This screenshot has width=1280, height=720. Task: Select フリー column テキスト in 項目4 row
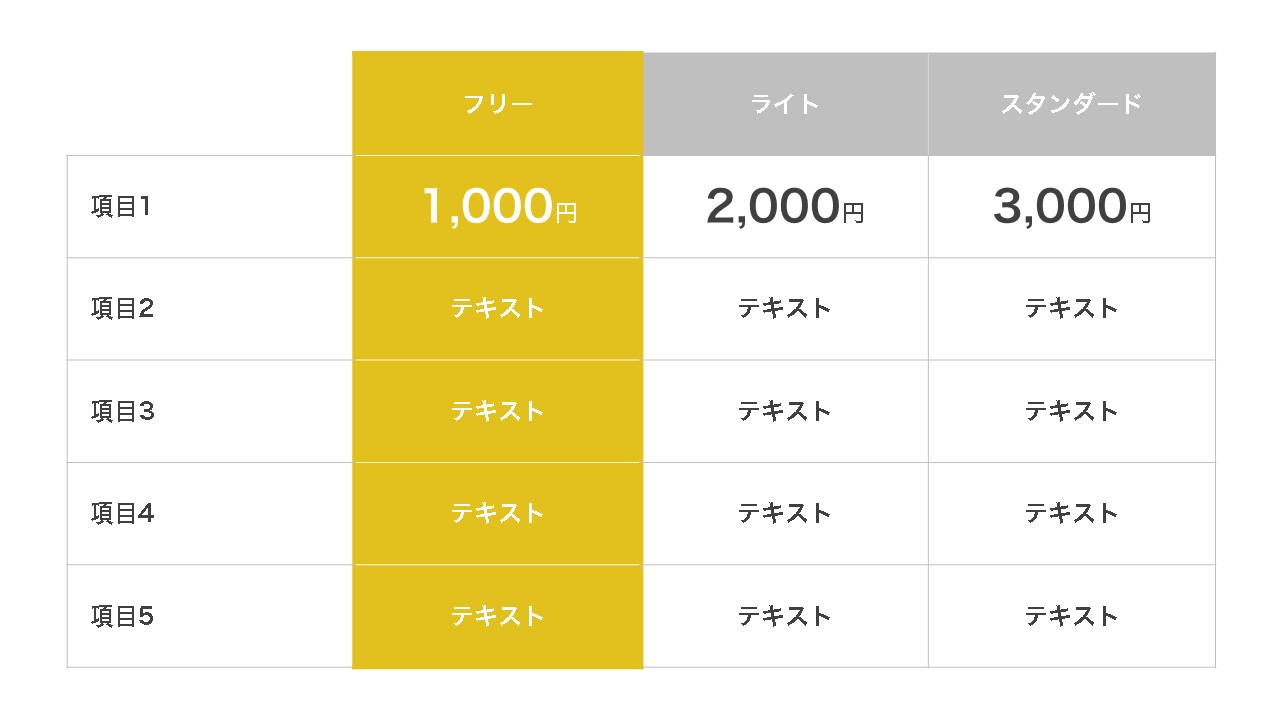point(497,514)
